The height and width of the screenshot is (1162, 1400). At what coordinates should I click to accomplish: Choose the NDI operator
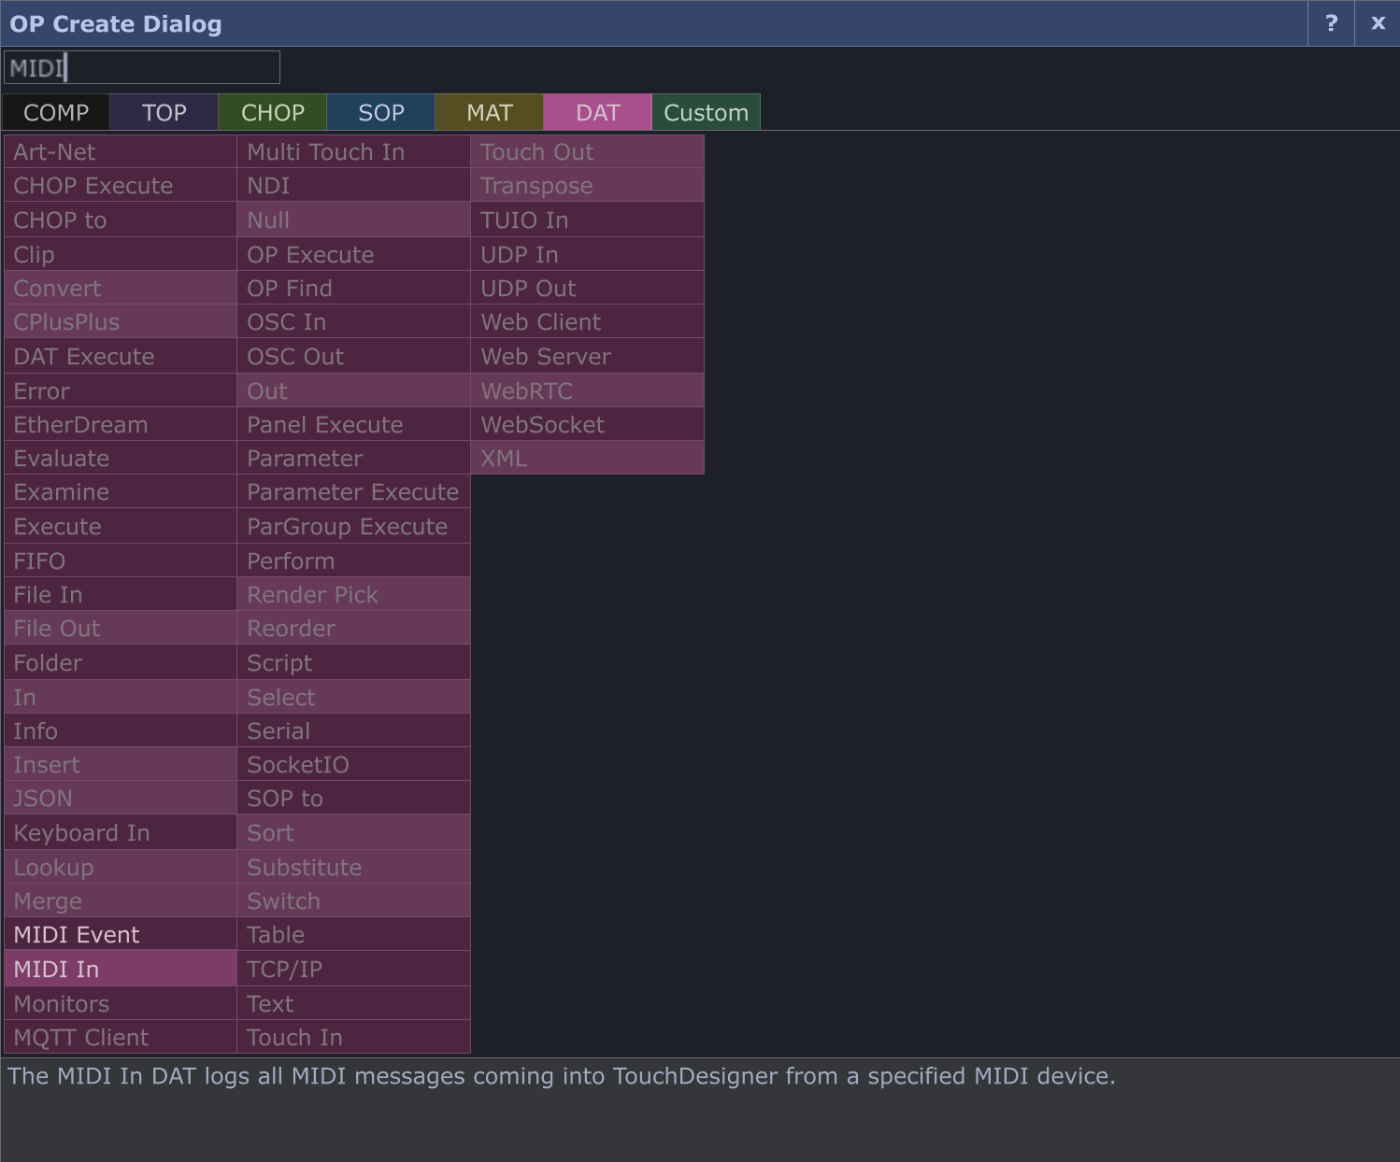[x=353, y=186]
